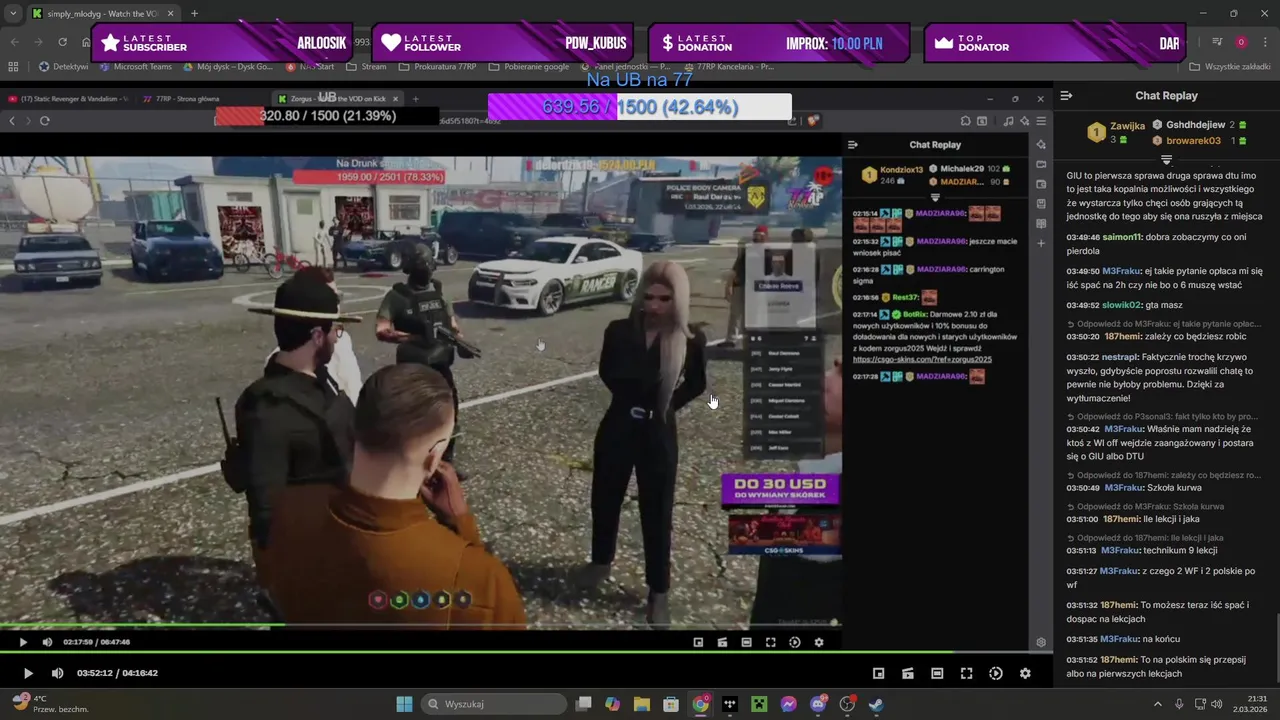This screenshot has width=1280, height=720.
Task: Show hidden system tray icons
Action: tap(1156, 704)
